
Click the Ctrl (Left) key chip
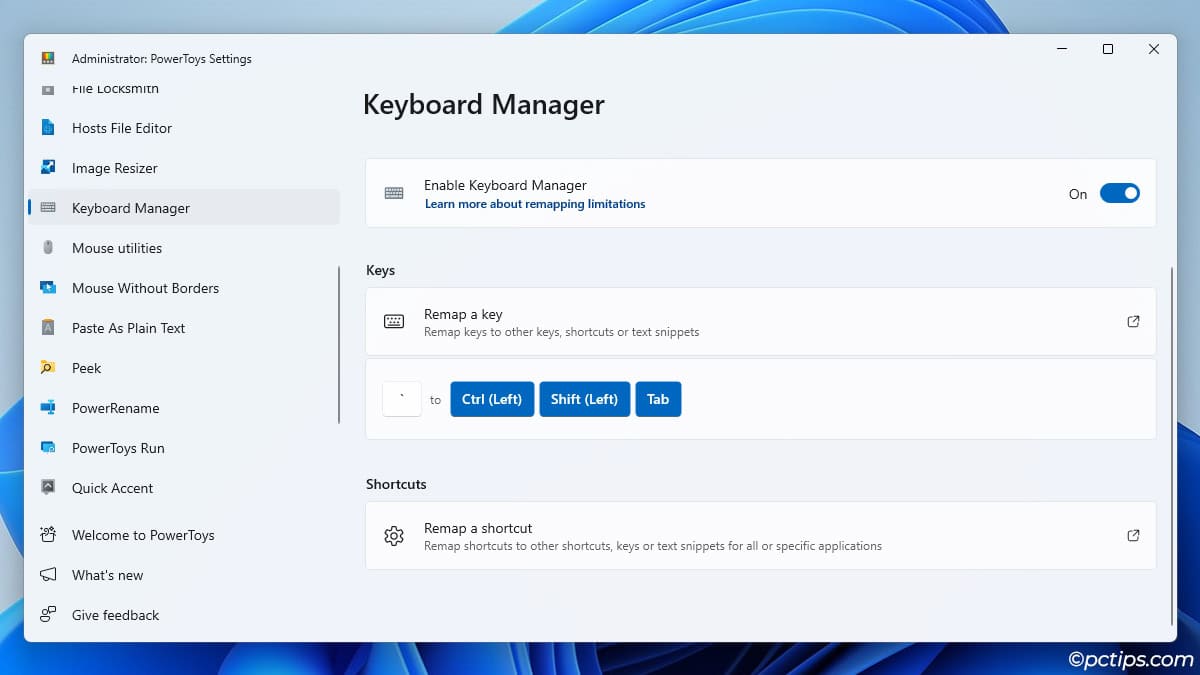492,399
